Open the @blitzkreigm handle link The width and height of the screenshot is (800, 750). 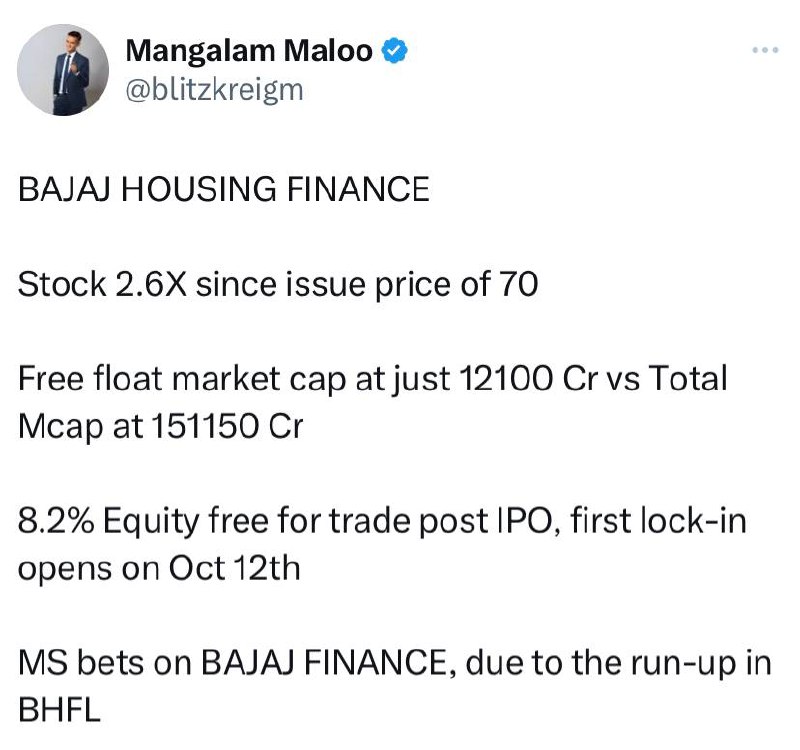click(214, 90)
